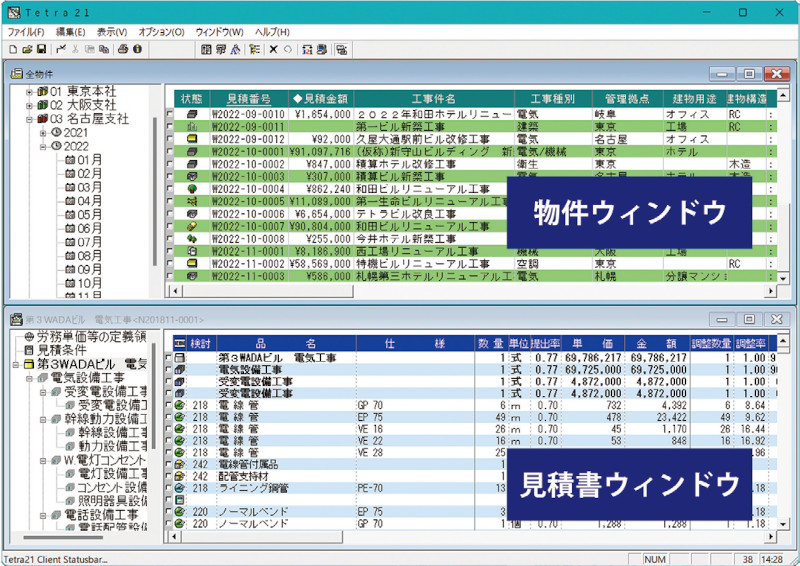Image resolution: width=800 pixels, height=566 pixels.
Task: Click the open folder toolbar icon
Action: [x=28, y=50]
